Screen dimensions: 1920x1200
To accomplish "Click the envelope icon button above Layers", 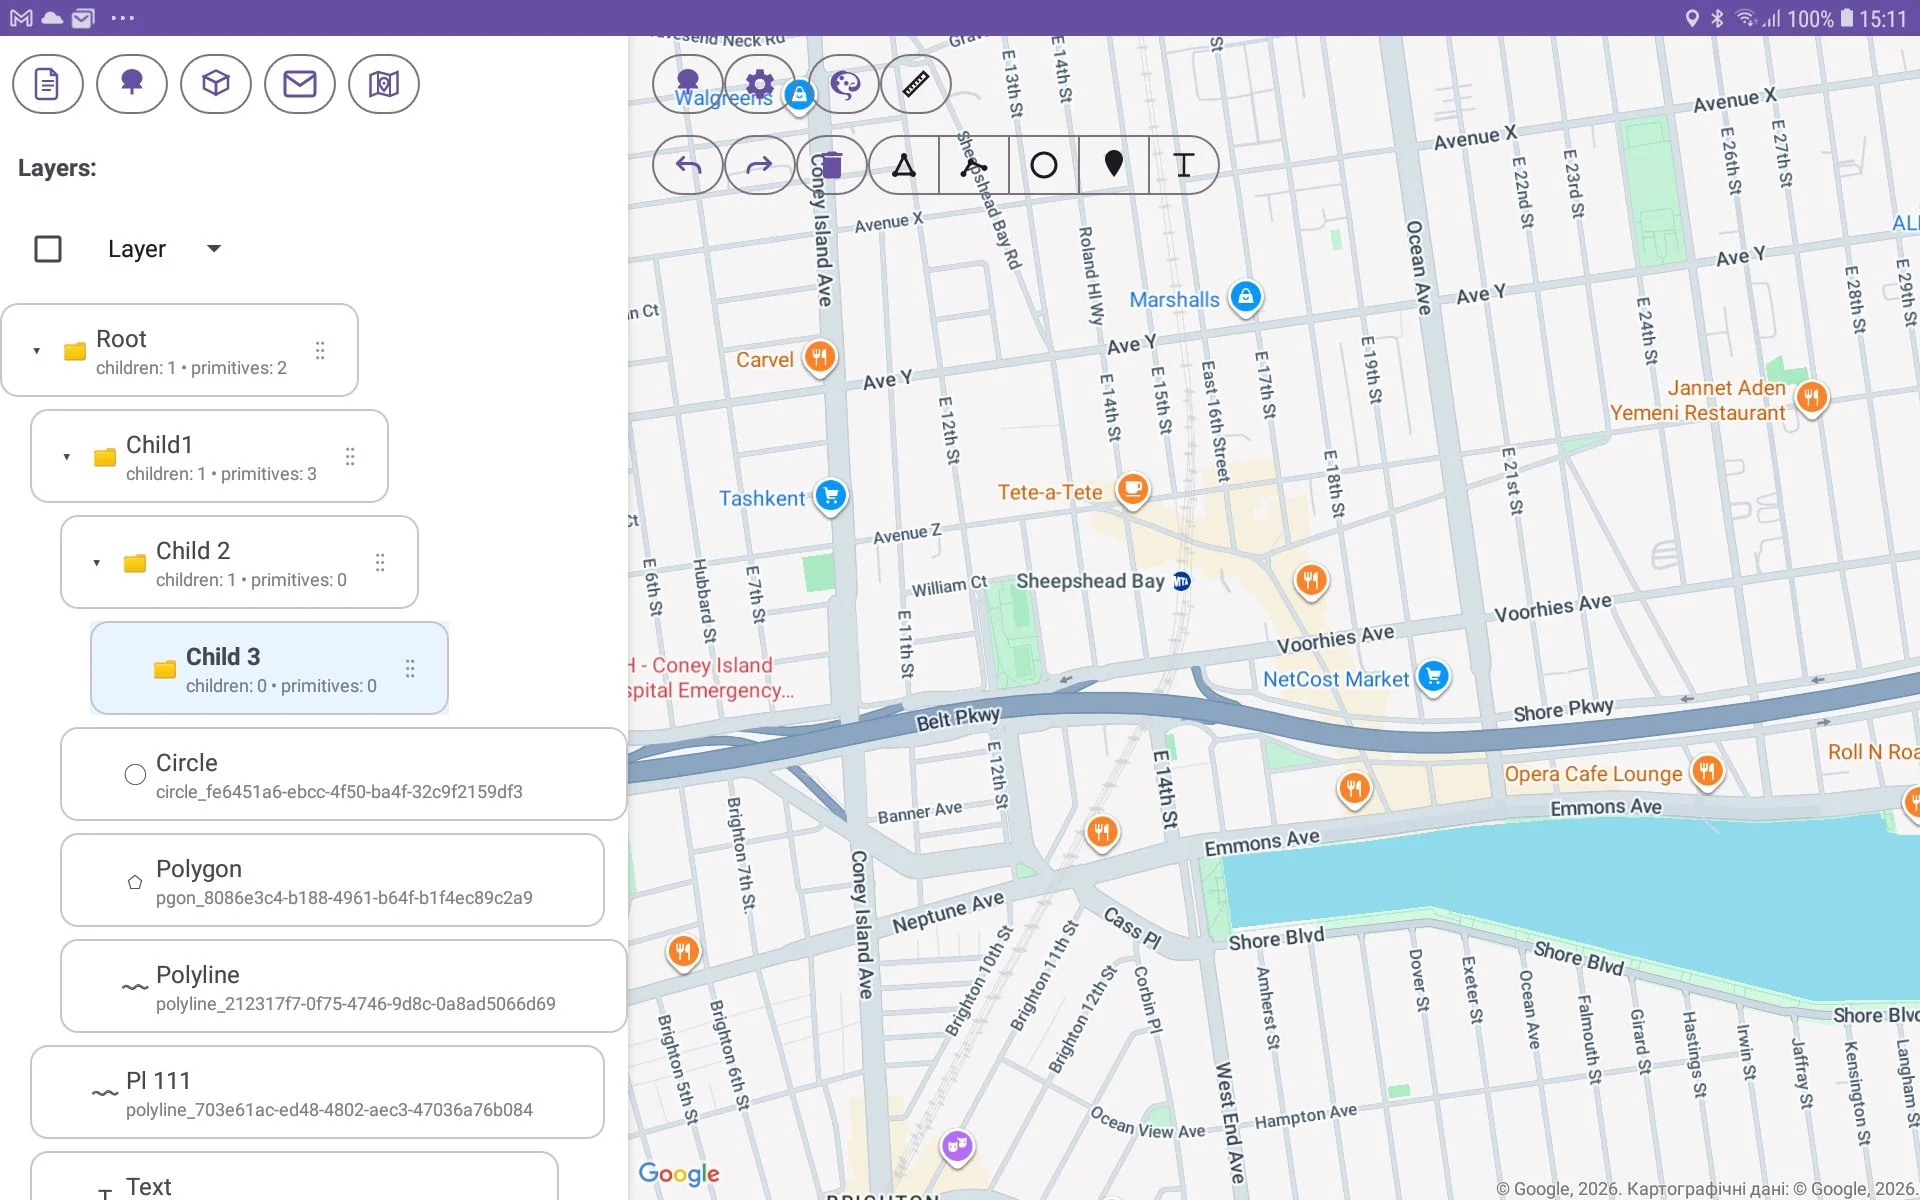I will pos(299,84).
